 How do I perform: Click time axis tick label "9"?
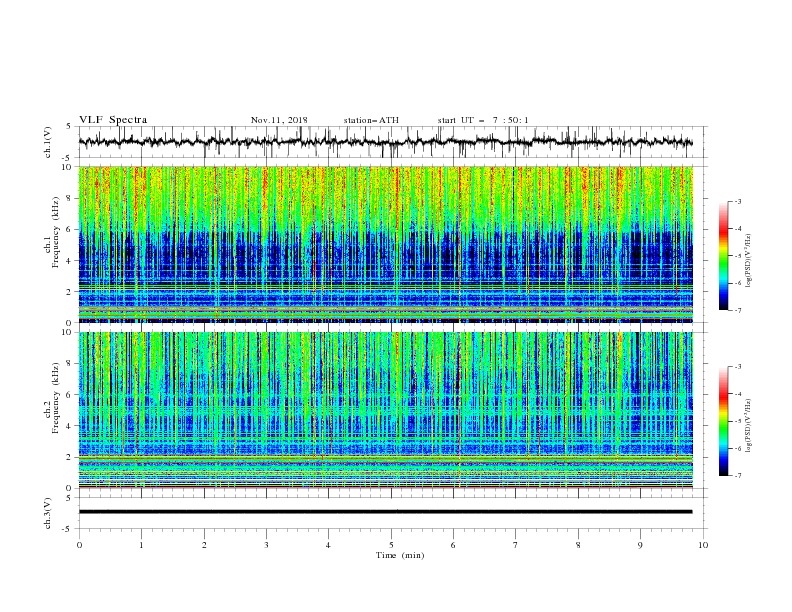pos(640,545)
